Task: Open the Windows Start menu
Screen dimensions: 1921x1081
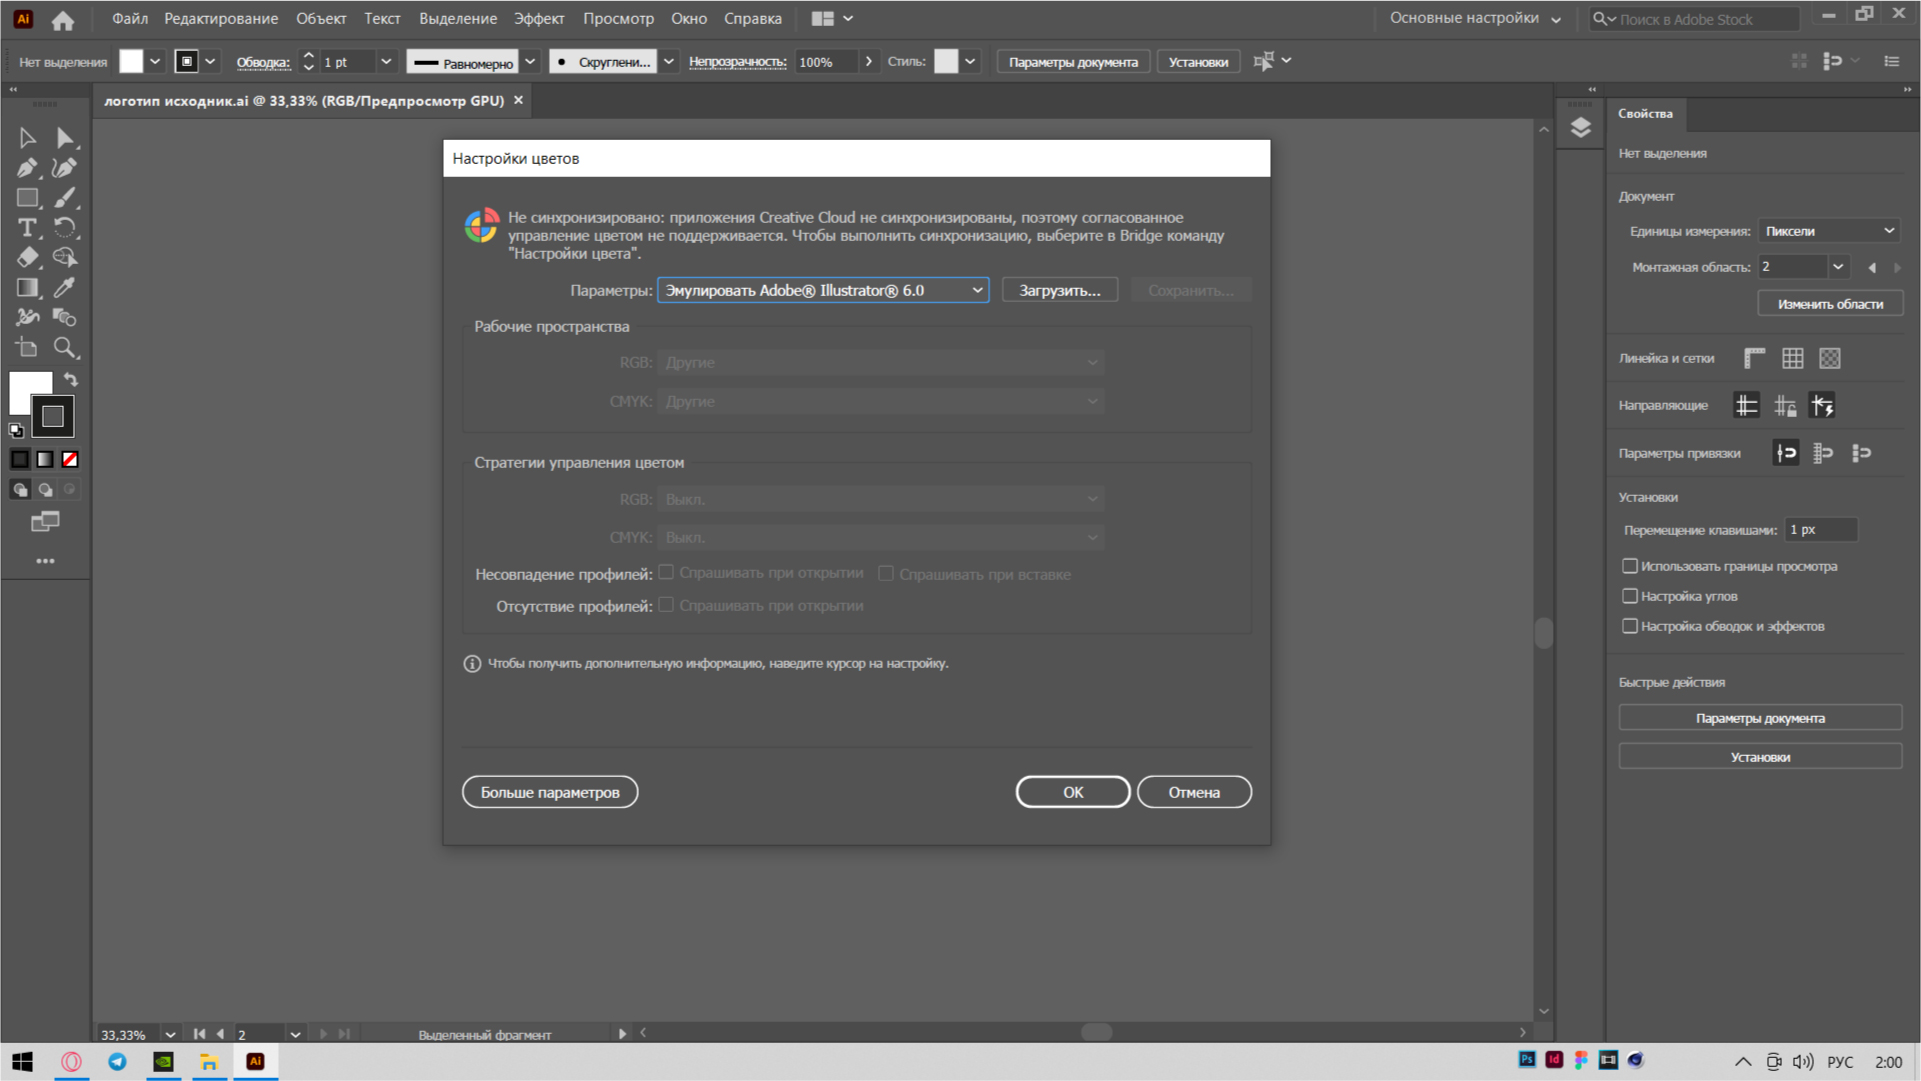Action: click(x=22, y=1061)
